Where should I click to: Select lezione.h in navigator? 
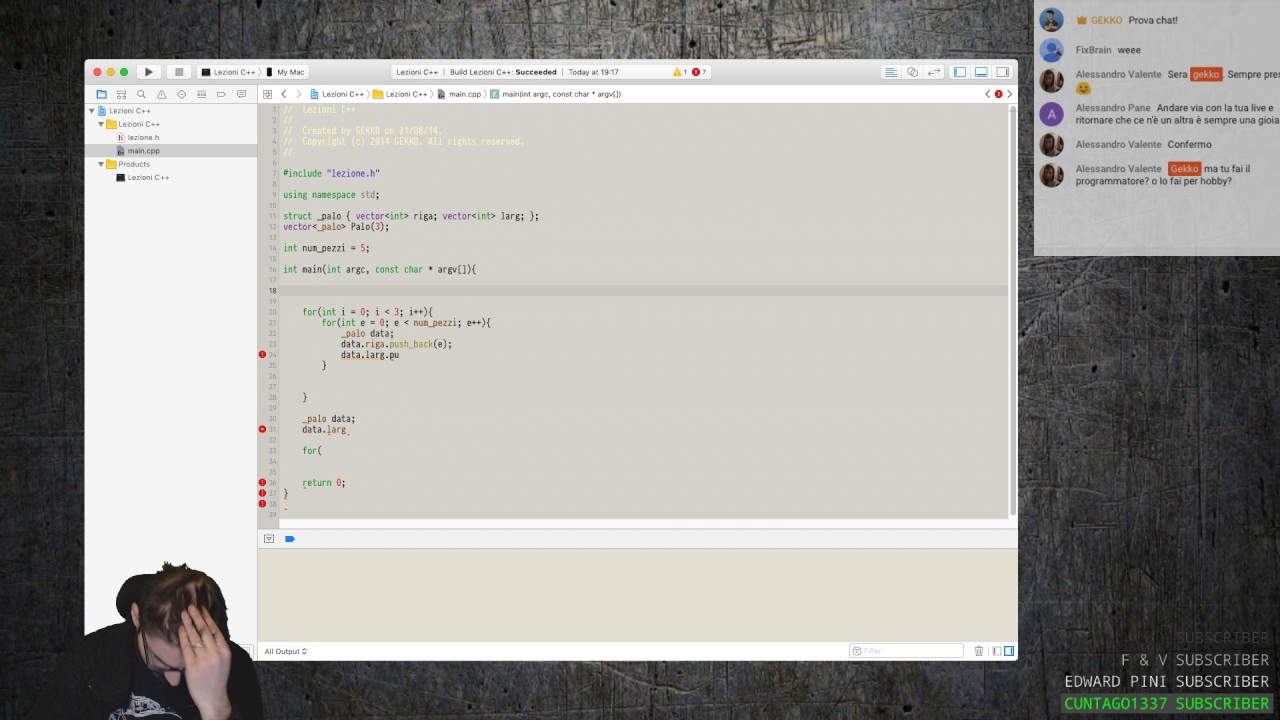click(143, 137)
